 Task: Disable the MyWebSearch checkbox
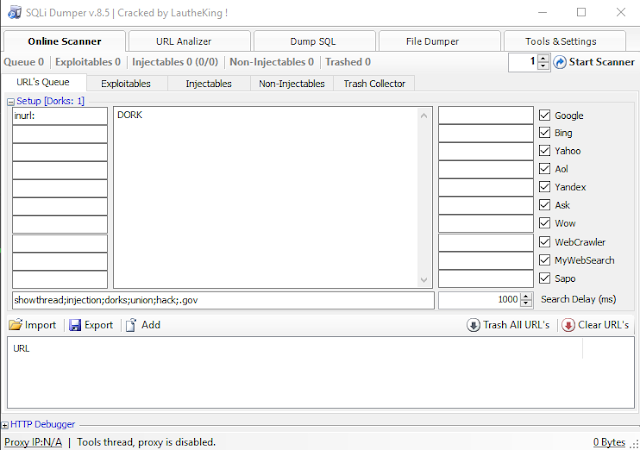[x=545, y=260]
